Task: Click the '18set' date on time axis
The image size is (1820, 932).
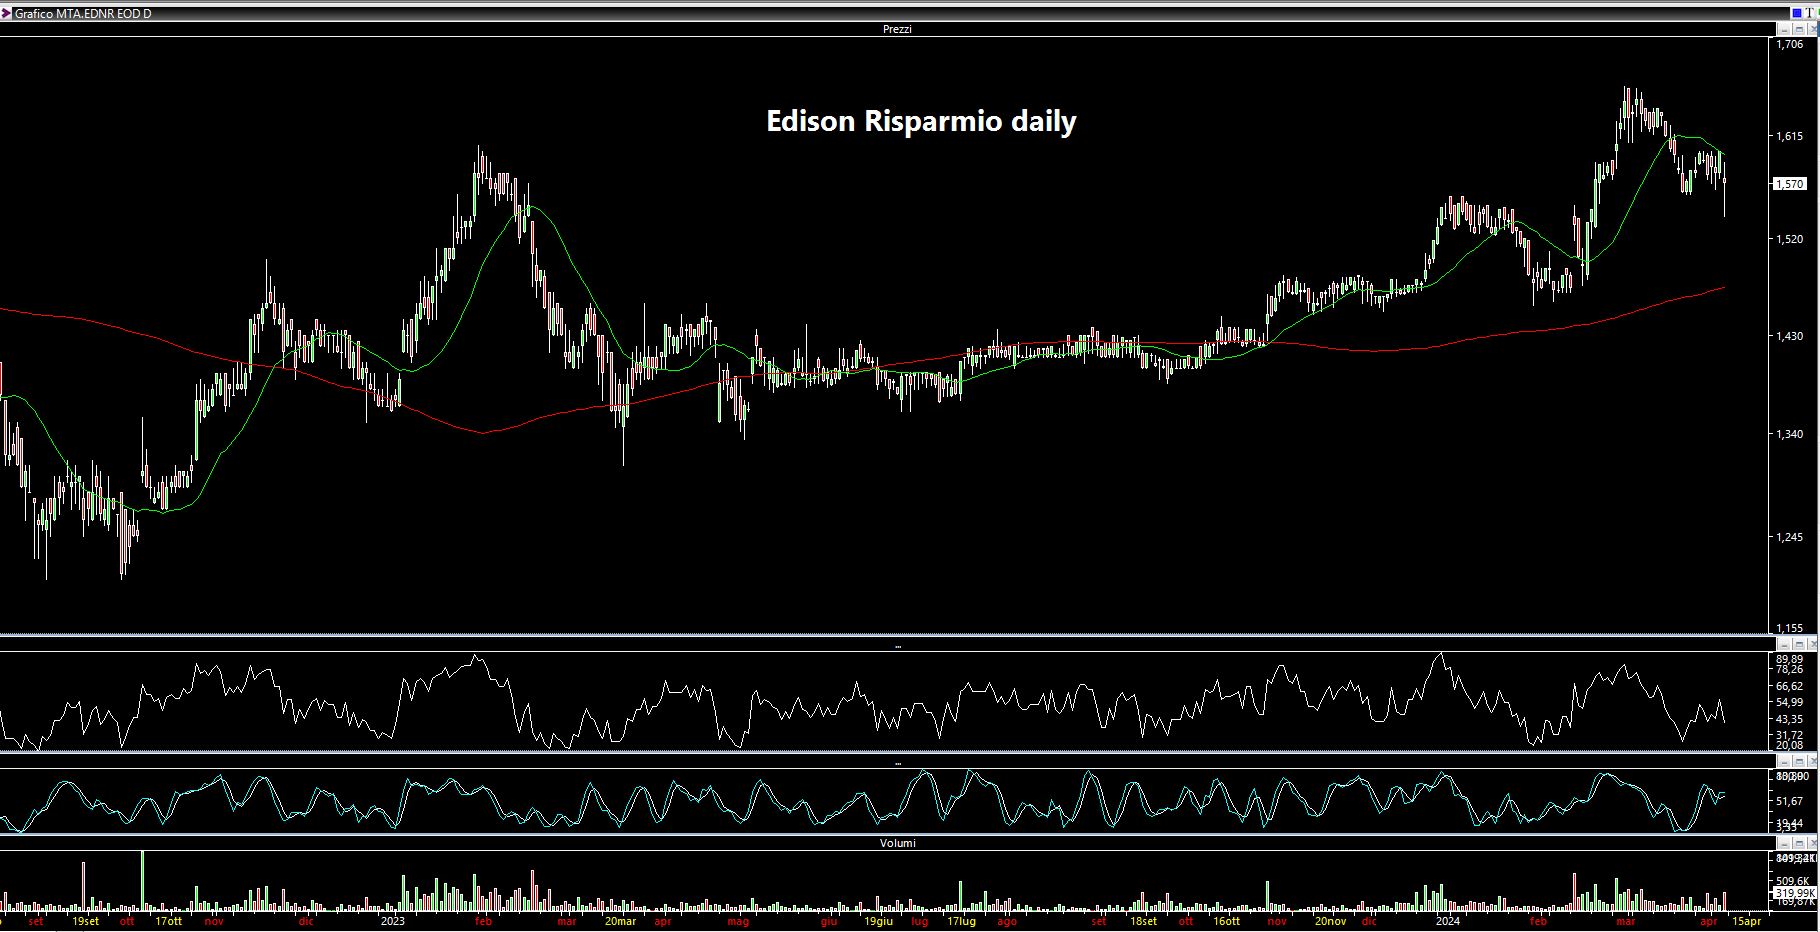Action: pos(1143,921)
